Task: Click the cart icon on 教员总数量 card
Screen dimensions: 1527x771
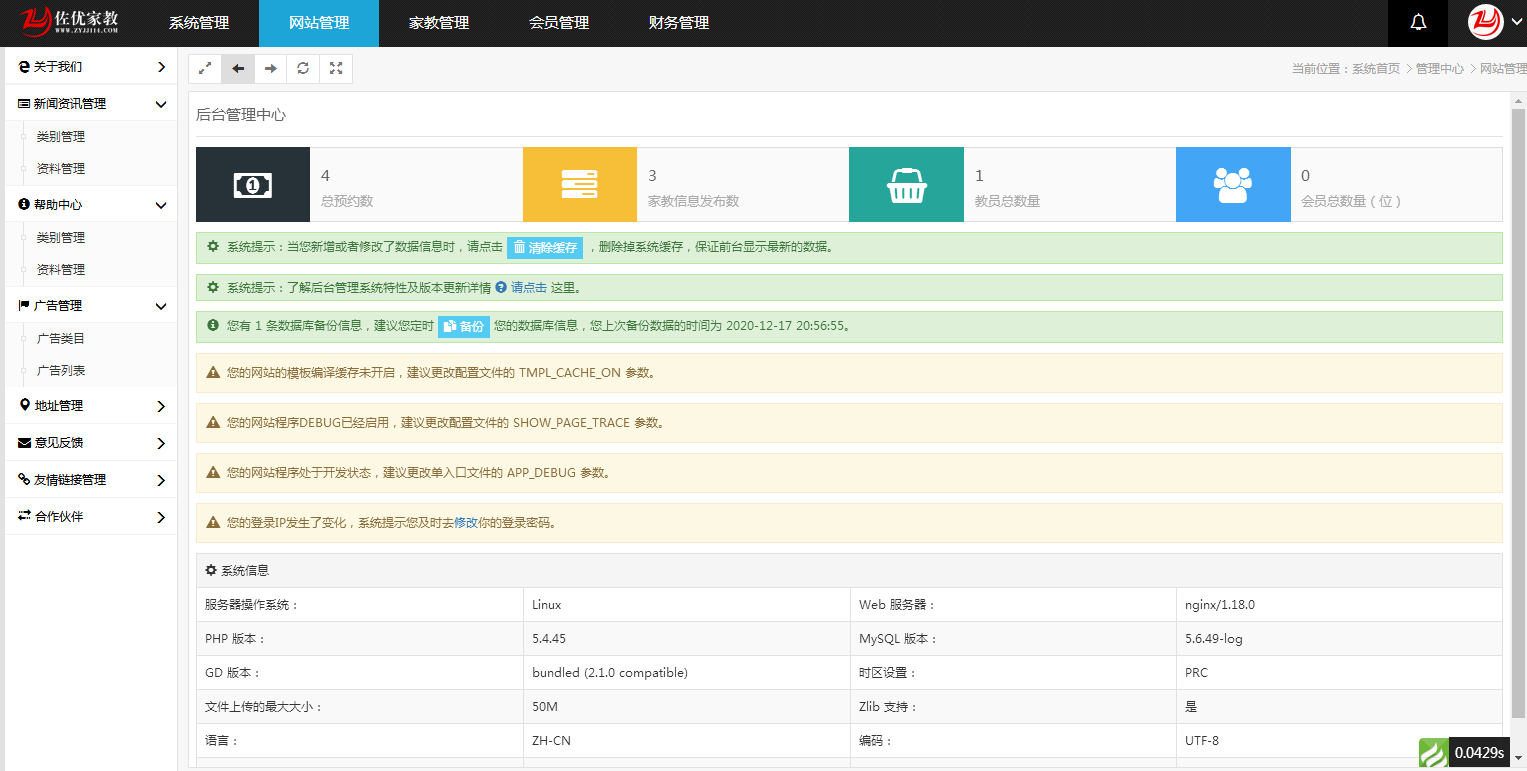Action: click(906, 184)
